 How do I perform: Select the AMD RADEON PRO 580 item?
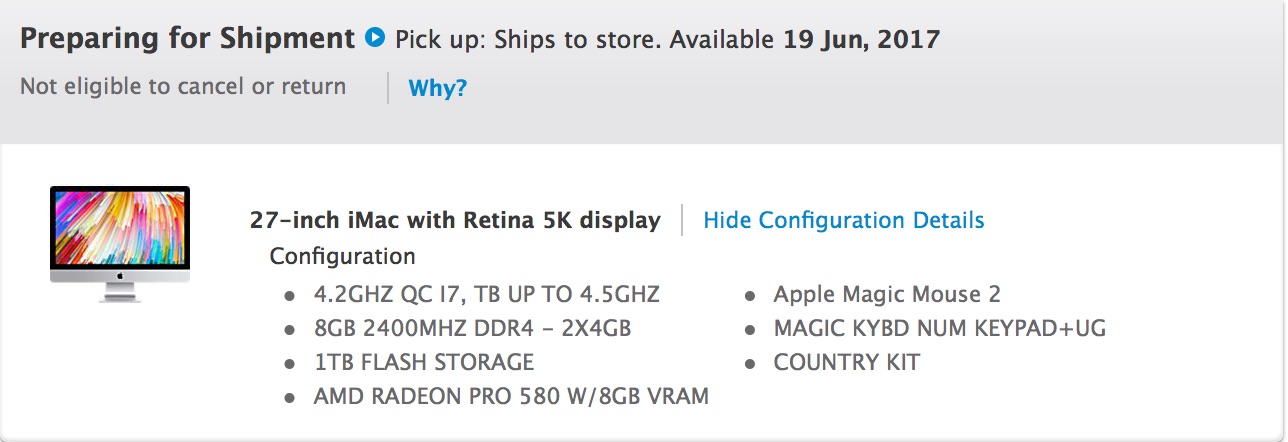tap(511, 396)
